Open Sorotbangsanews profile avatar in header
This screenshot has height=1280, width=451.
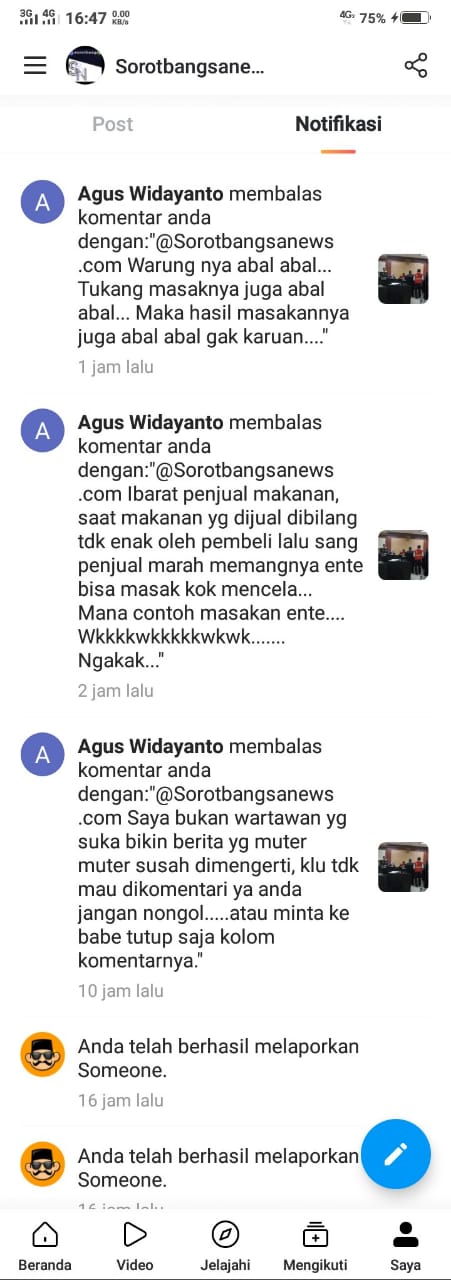point(85,66)
